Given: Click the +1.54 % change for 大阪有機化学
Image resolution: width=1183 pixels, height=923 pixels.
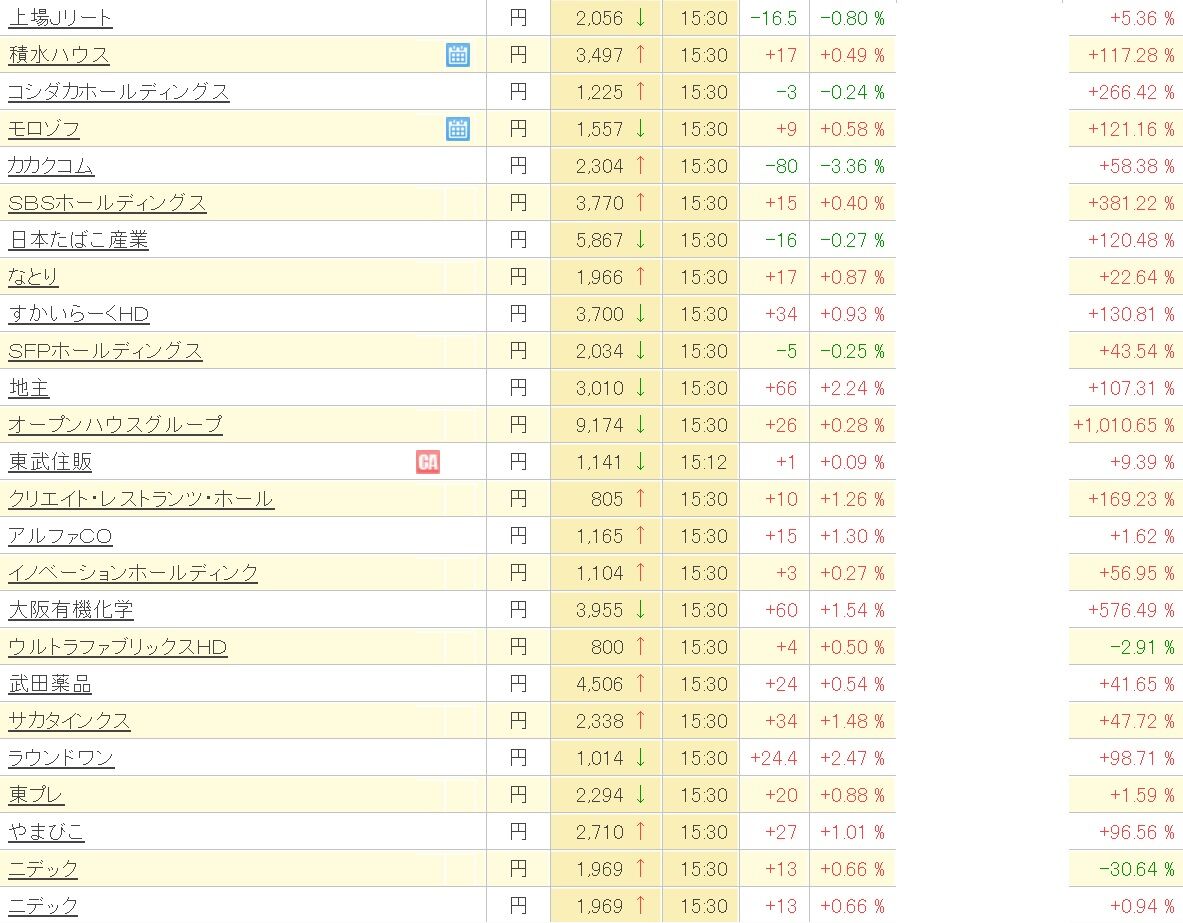Looking at the screenshot, I should point(852,610).
